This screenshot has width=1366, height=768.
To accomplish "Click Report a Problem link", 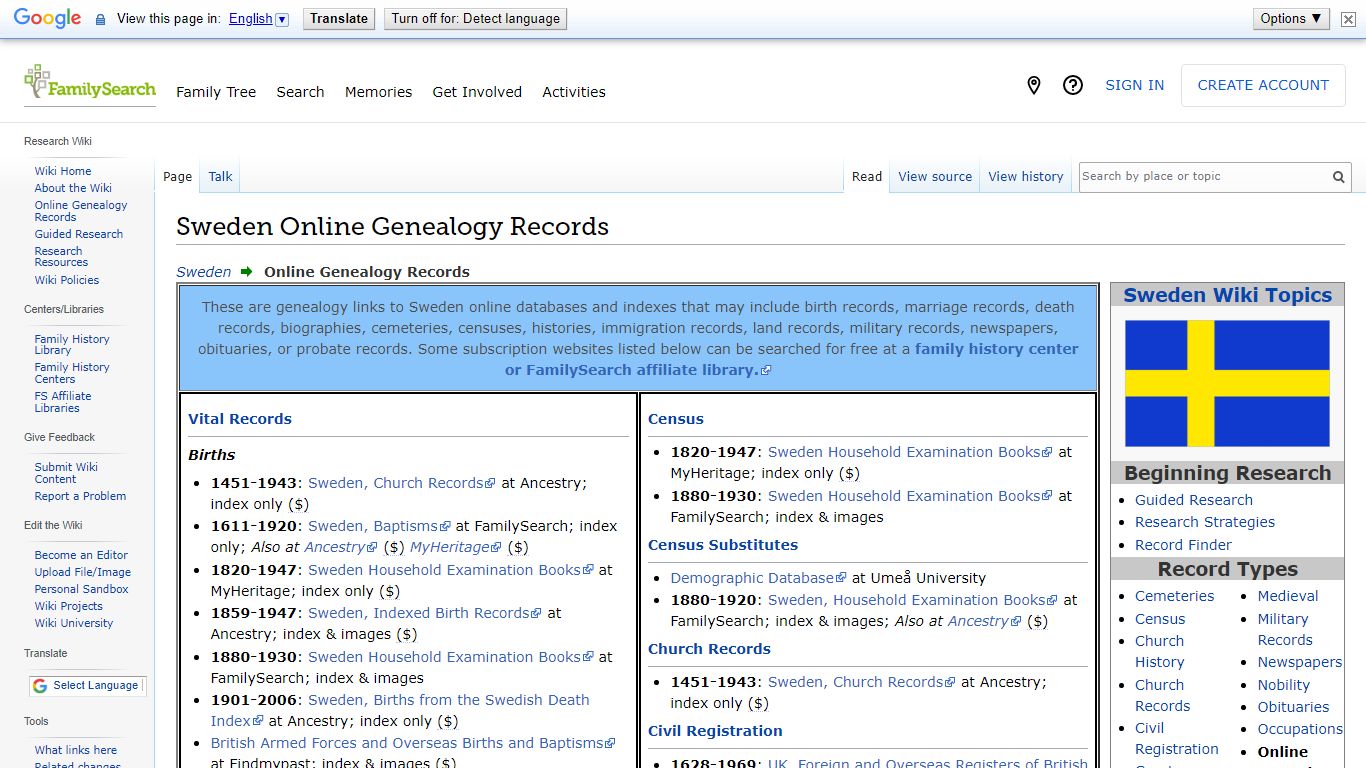I will point(80,496).
